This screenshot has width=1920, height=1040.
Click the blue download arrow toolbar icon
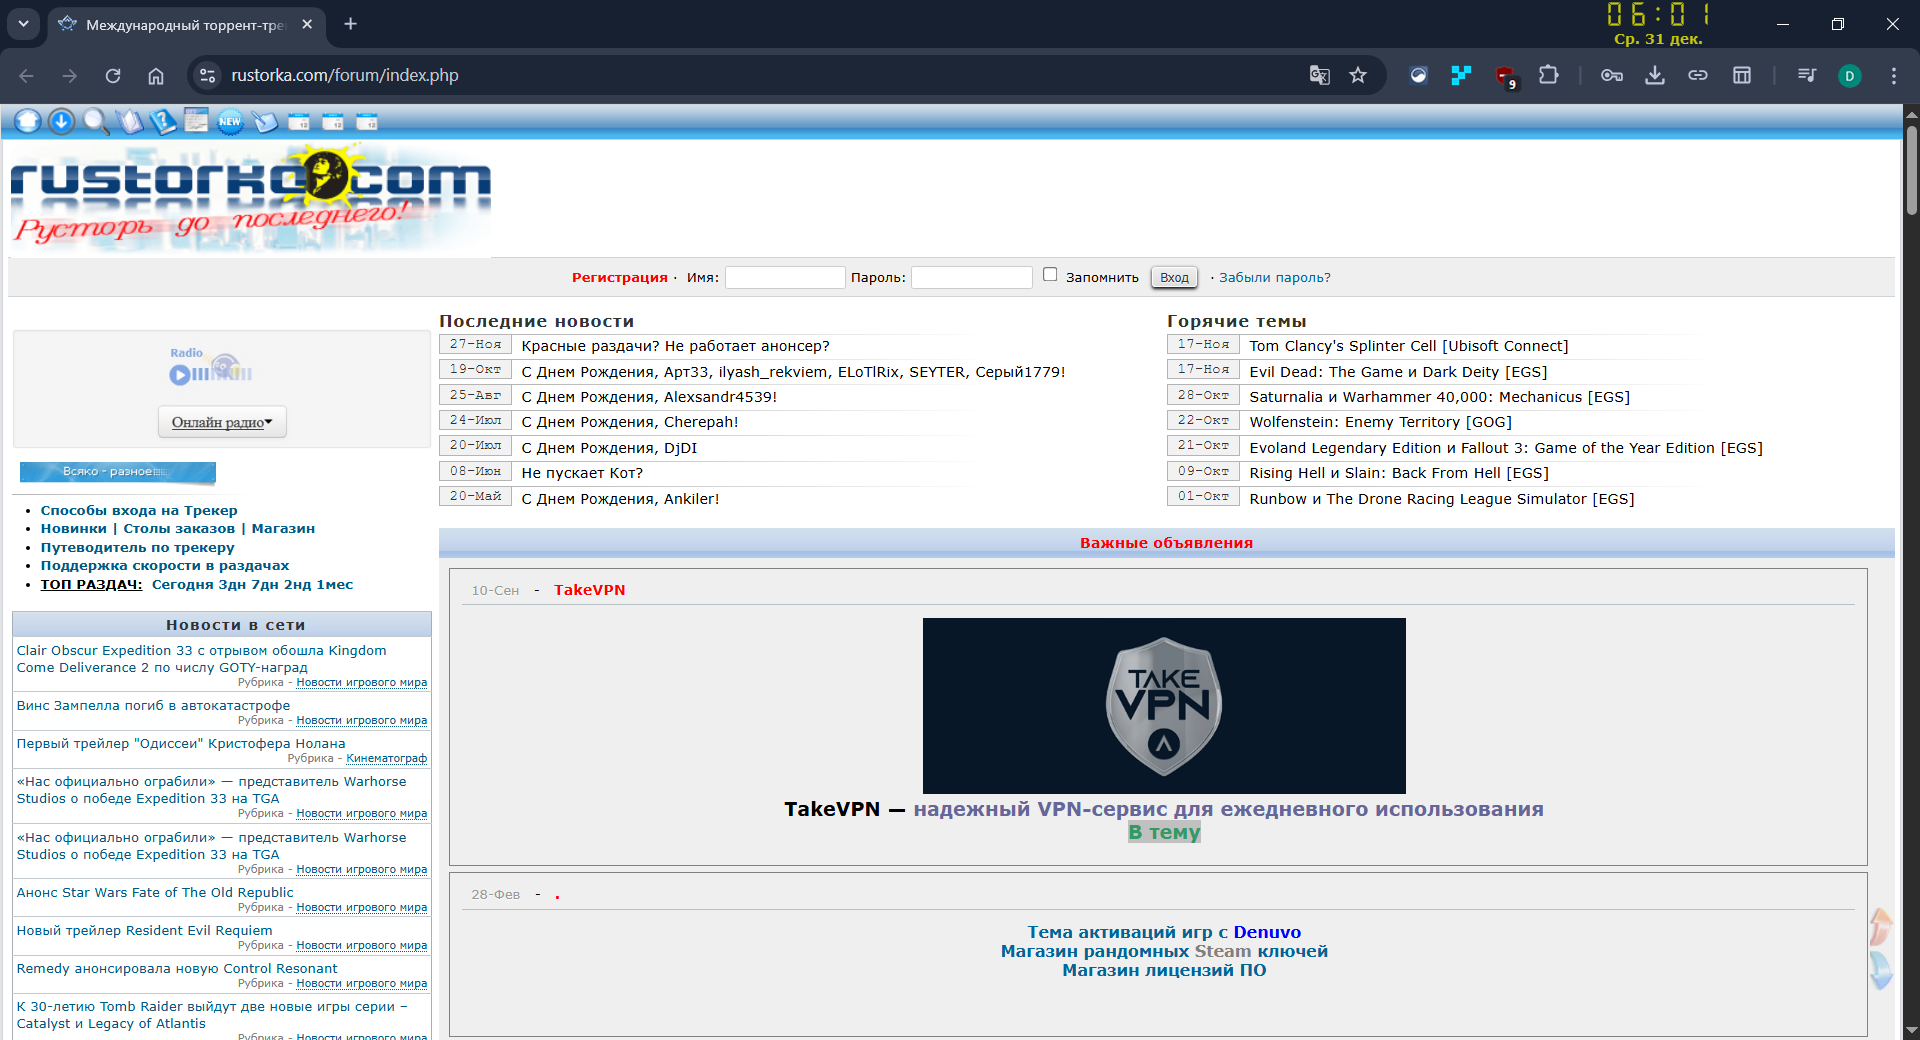(x=61, y=122)
